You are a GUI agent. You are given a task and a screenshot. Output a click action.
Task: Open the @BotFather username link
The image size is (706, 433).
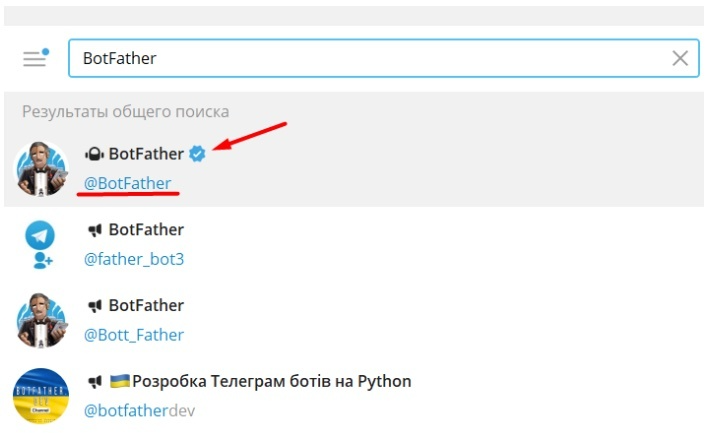click(x=128, y=183)
